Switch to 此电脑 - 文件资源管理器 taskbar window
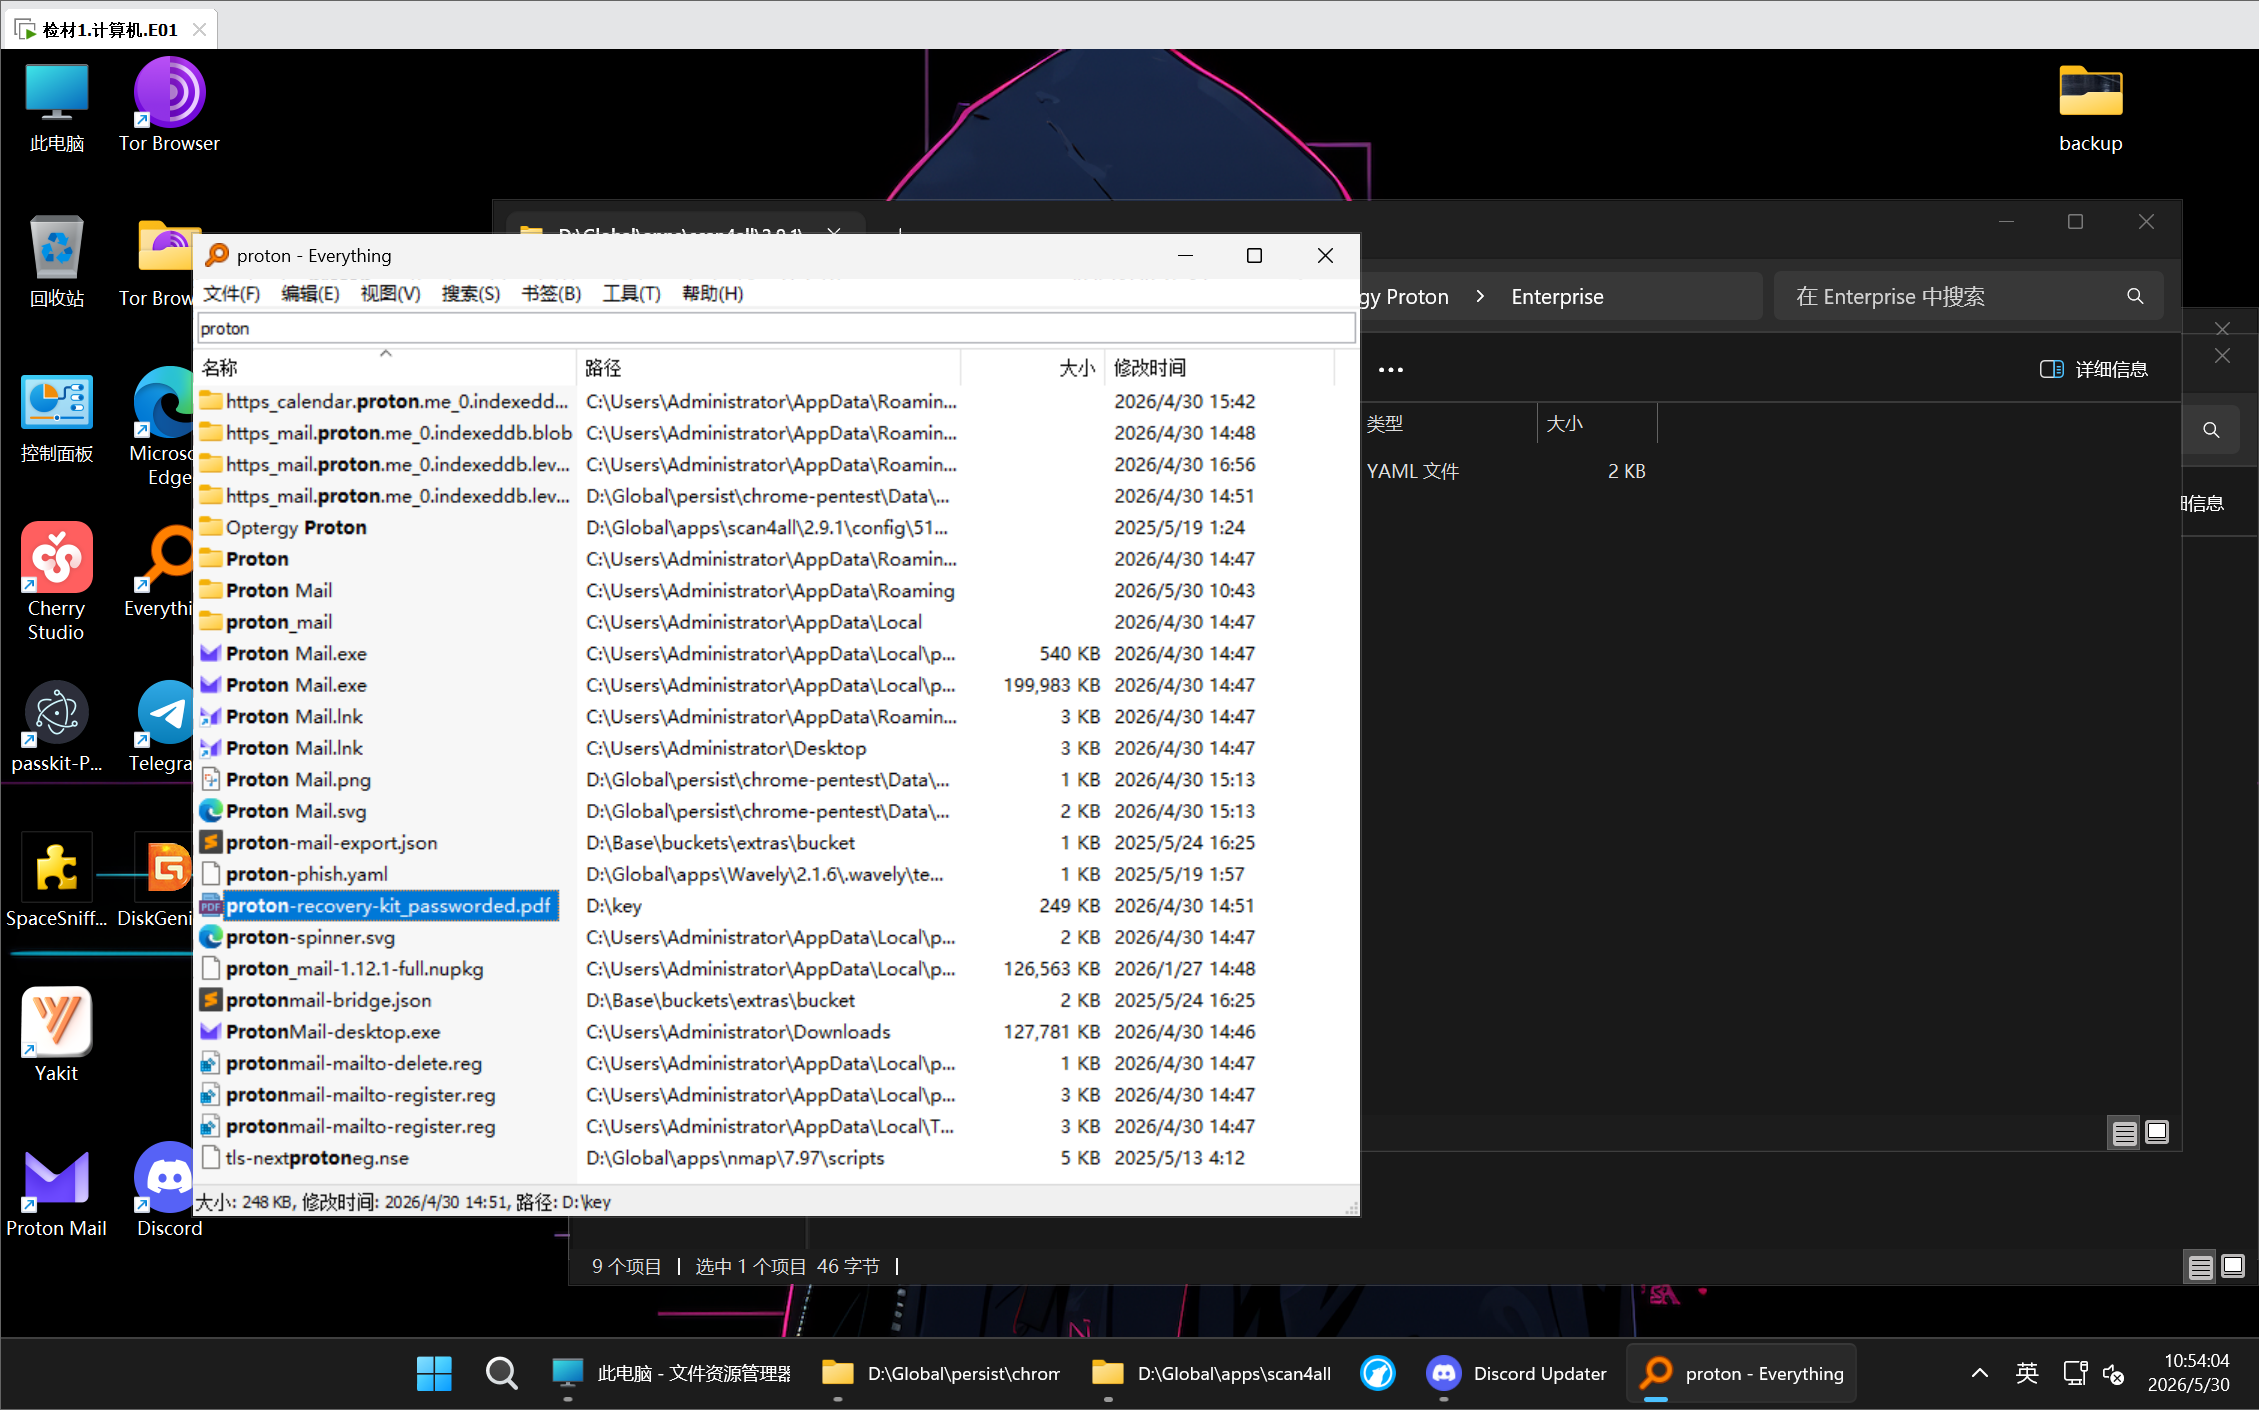Screen dimensions: 2259x1410 pos(672,1373)
